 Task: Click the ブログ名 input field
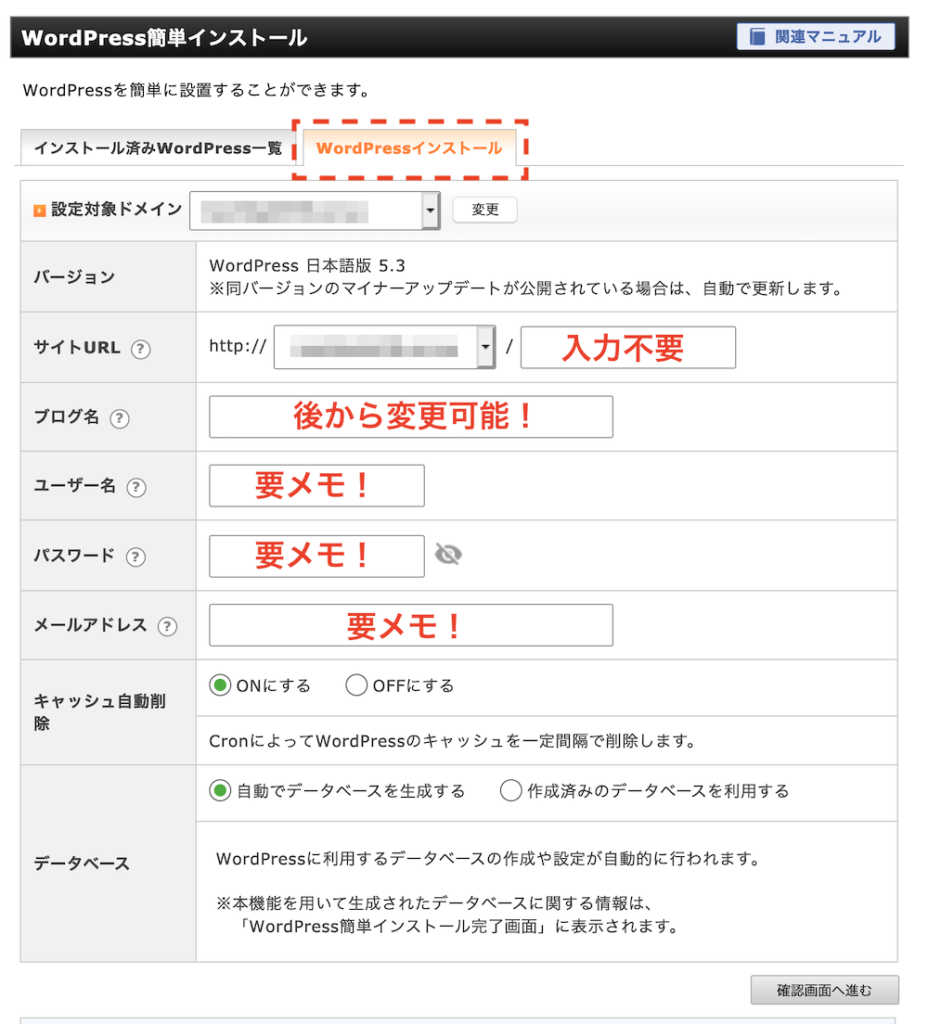point(411,417)
